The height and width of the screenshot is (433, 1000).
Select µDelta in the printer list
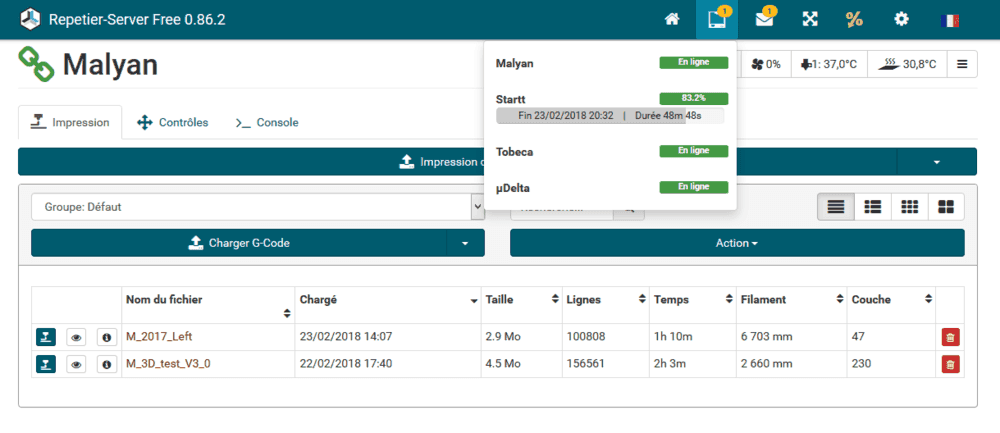[513, 188]
